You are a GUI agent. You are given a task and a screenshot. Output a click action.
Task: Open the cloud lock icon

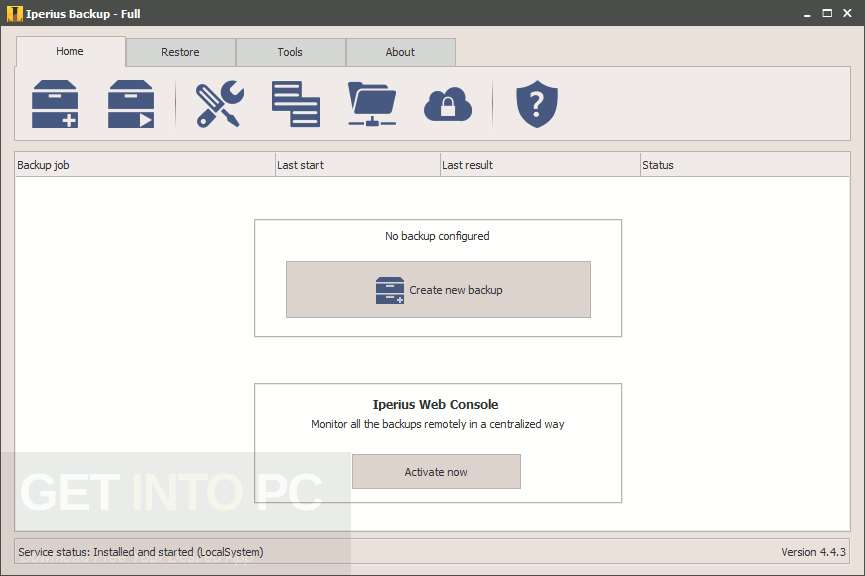[448, 104]
